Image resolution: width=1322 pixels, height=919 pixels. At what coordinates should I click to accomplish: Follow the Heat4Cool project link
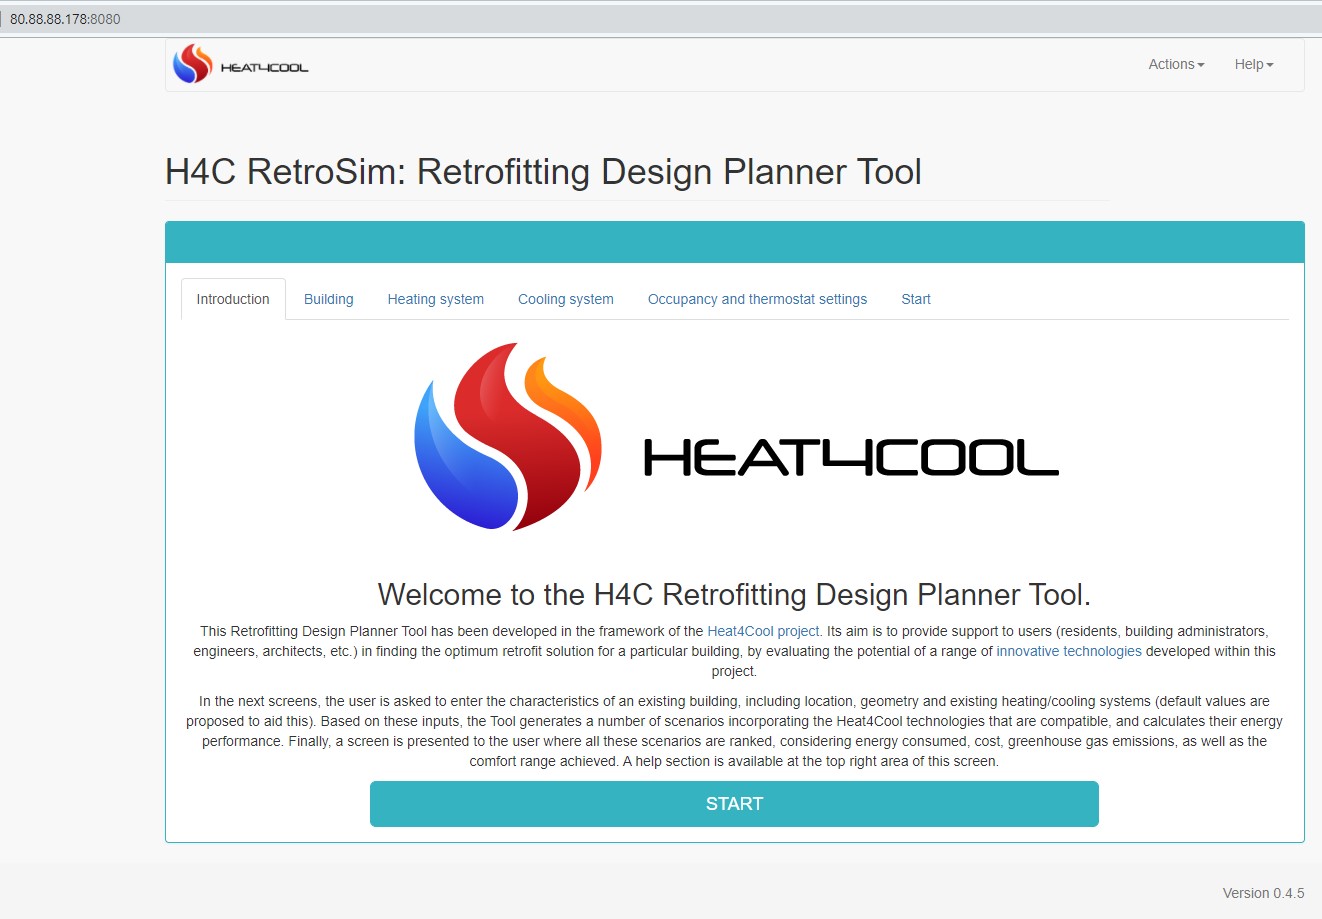763,631
